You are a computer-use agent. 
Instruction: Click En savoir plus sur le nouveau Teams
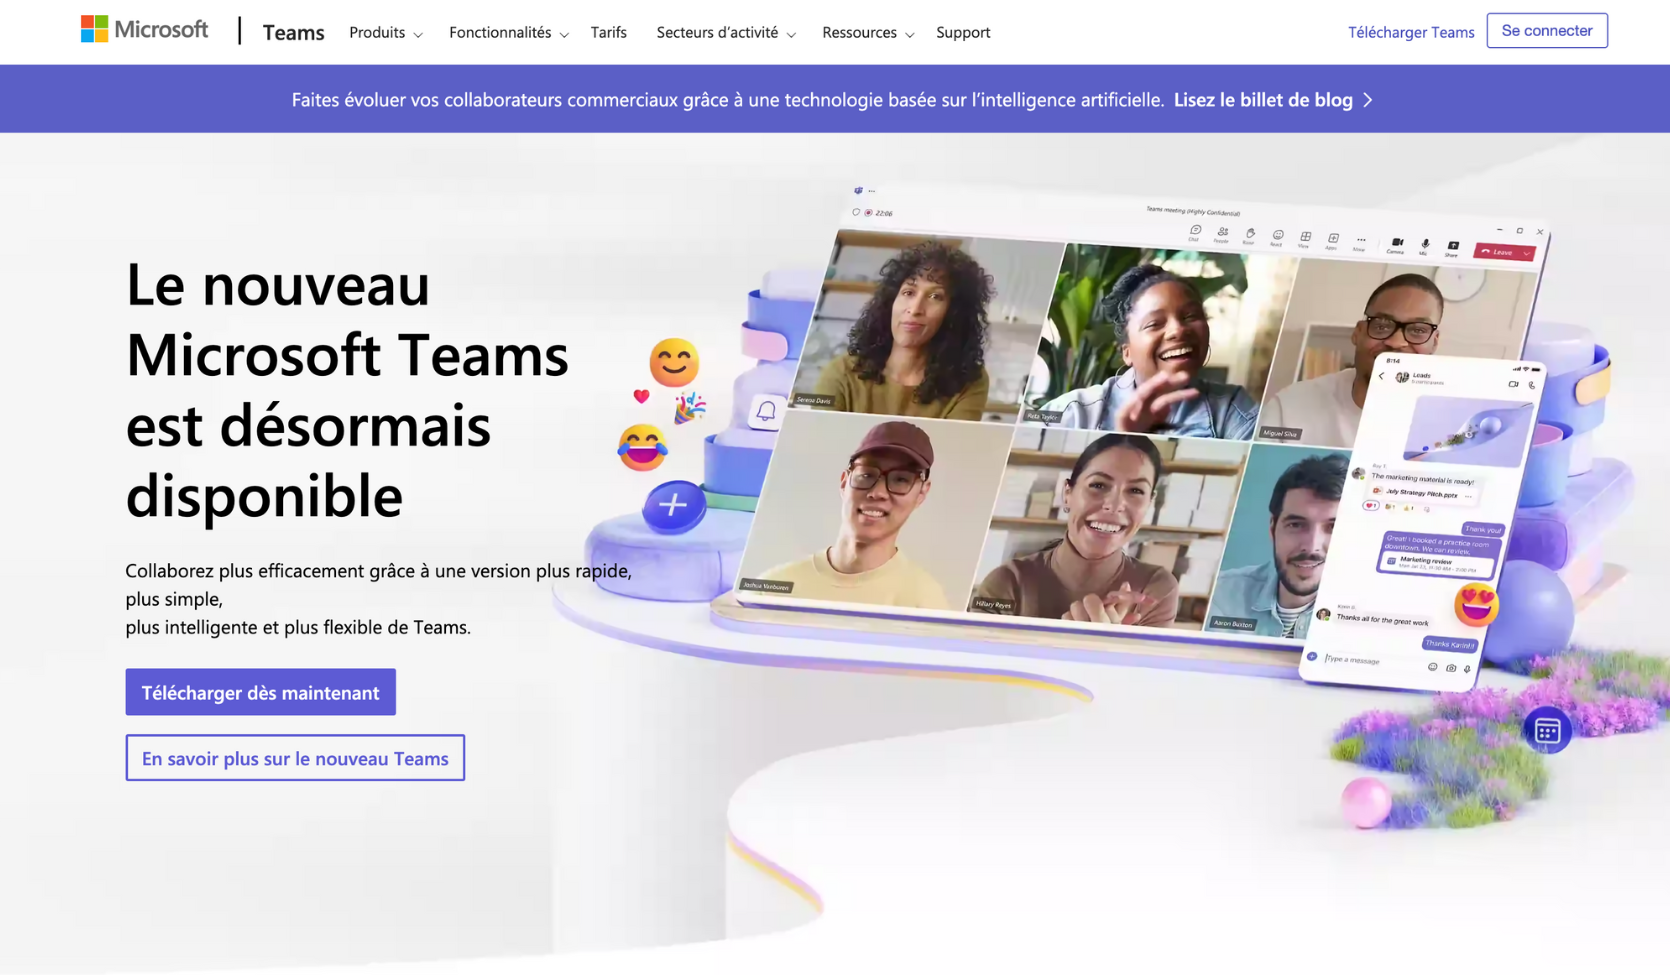click(295, 758)
